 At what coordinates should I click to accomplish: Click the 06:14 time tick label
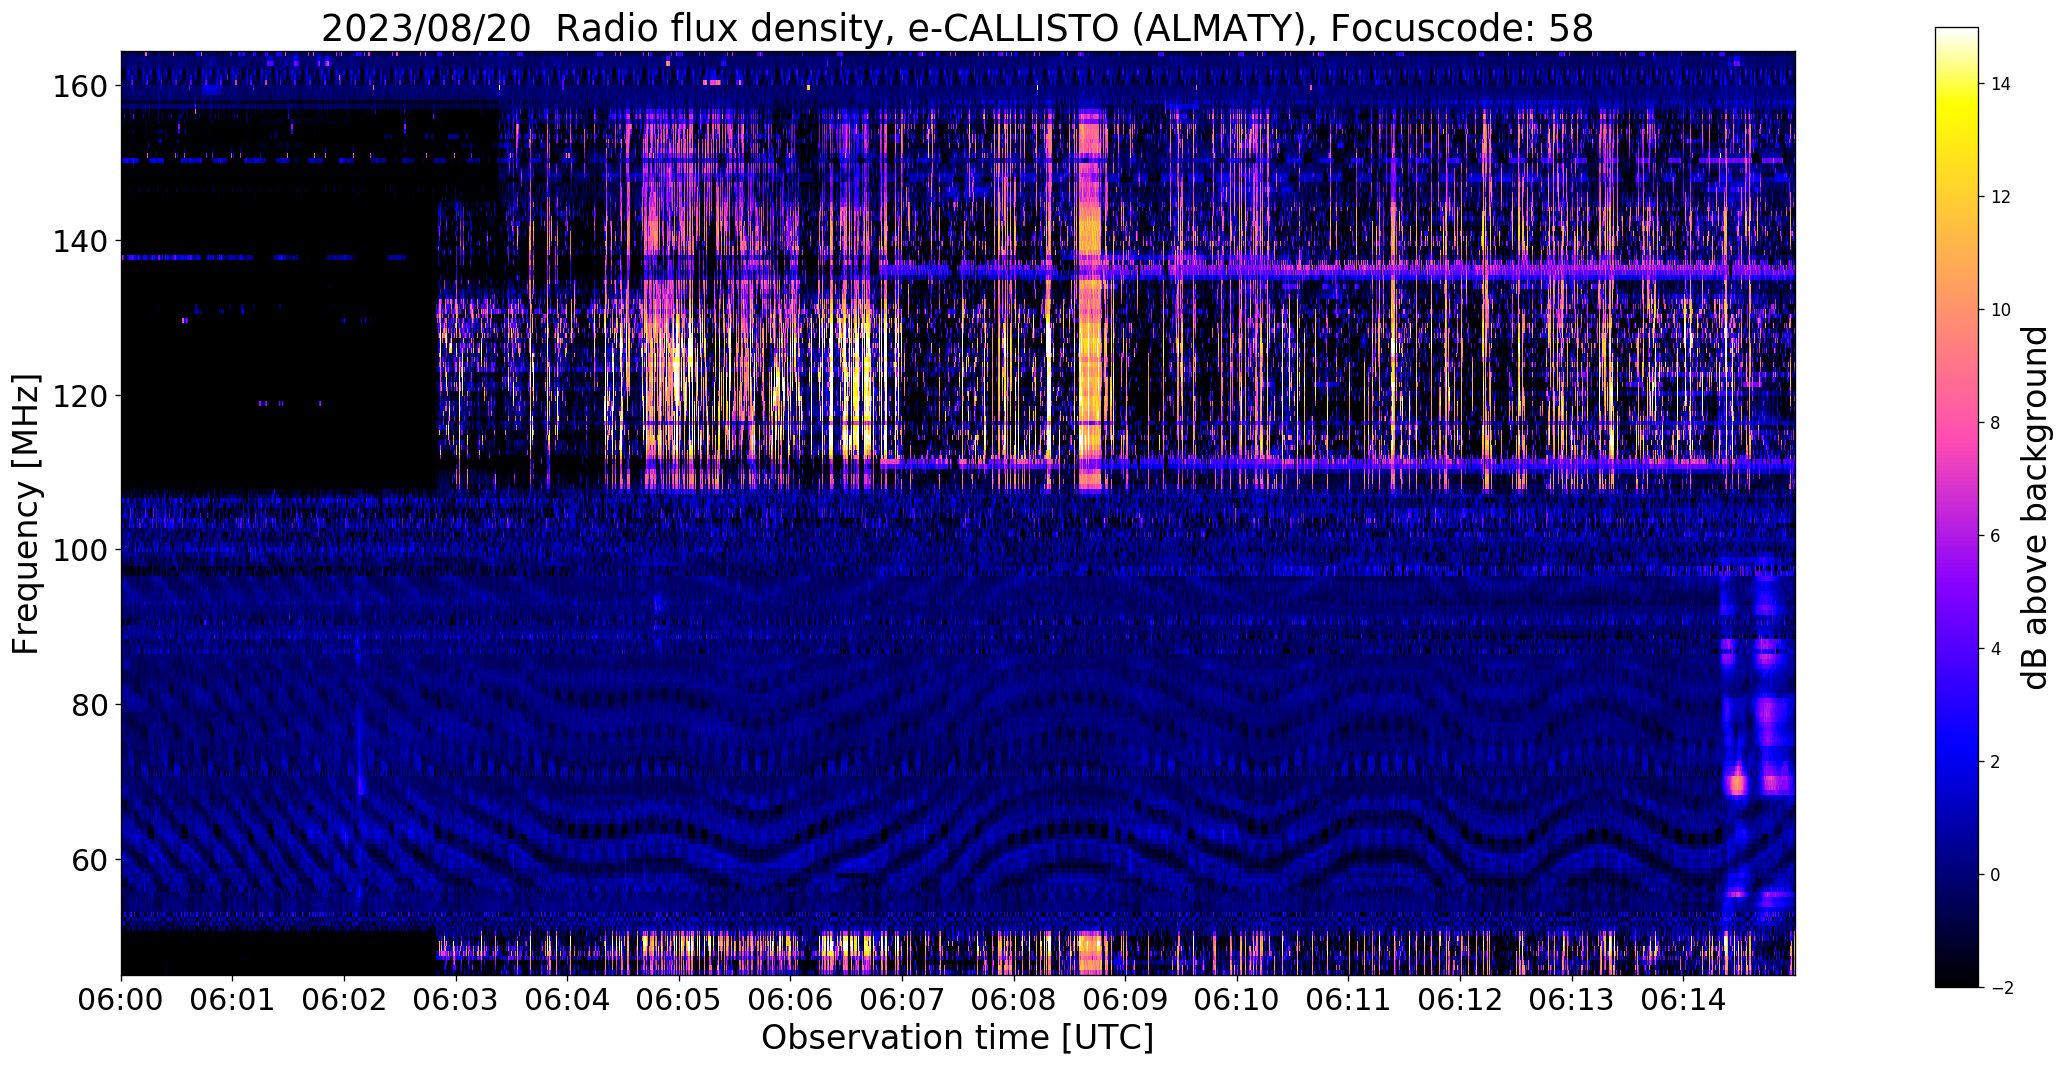tap(1682, 1000)
